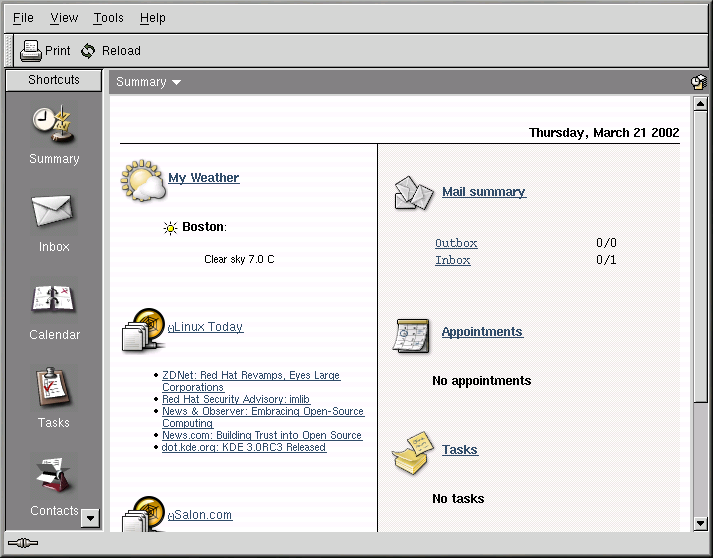Expand the Summary folder dropdown
The image size is (713, 558).
point(177,82)
